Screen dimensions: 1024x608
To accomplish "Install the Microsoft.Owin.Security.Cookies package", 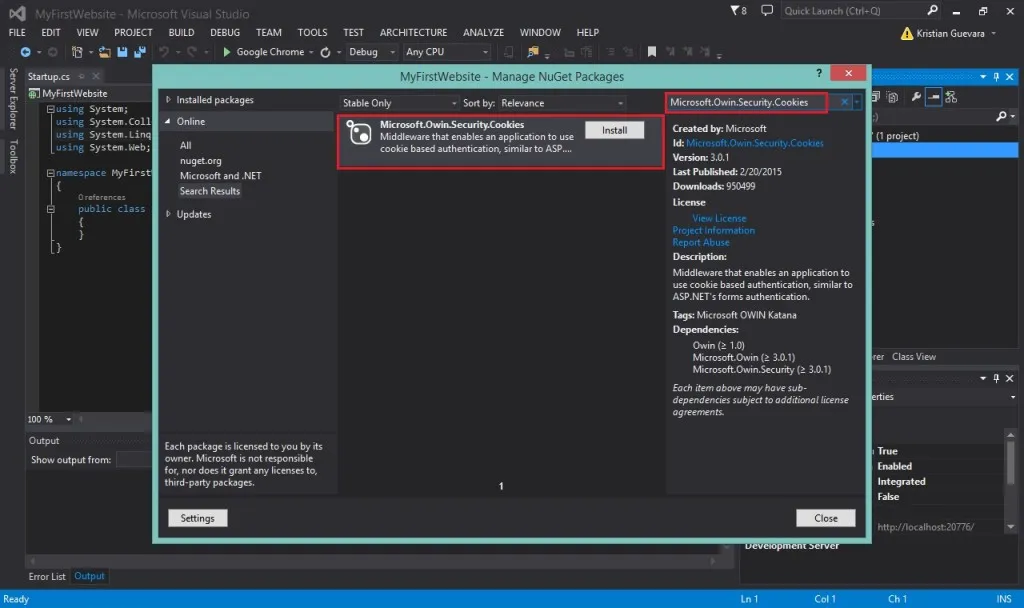I will tap(614, 130).
